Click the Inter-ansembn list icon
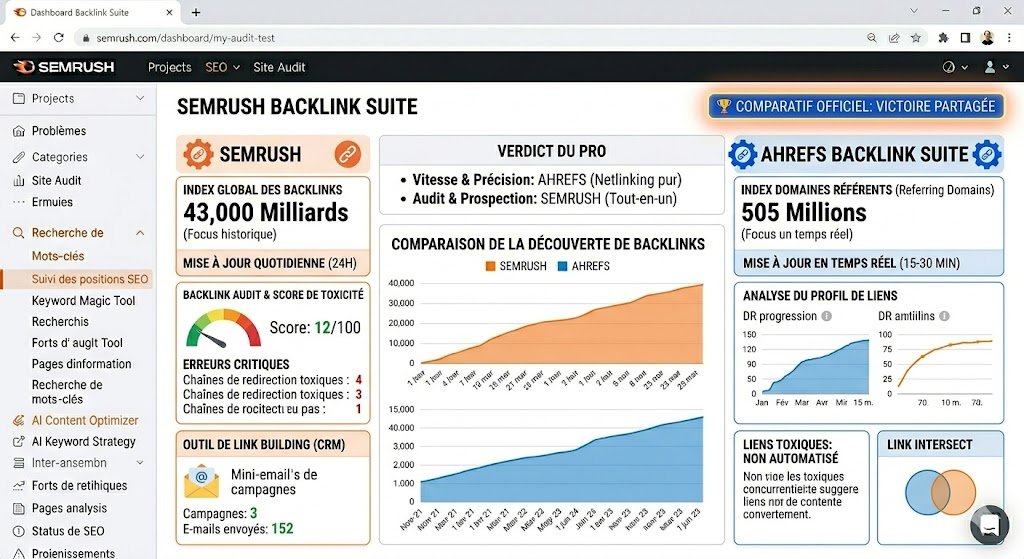 [x=19, y=463]
